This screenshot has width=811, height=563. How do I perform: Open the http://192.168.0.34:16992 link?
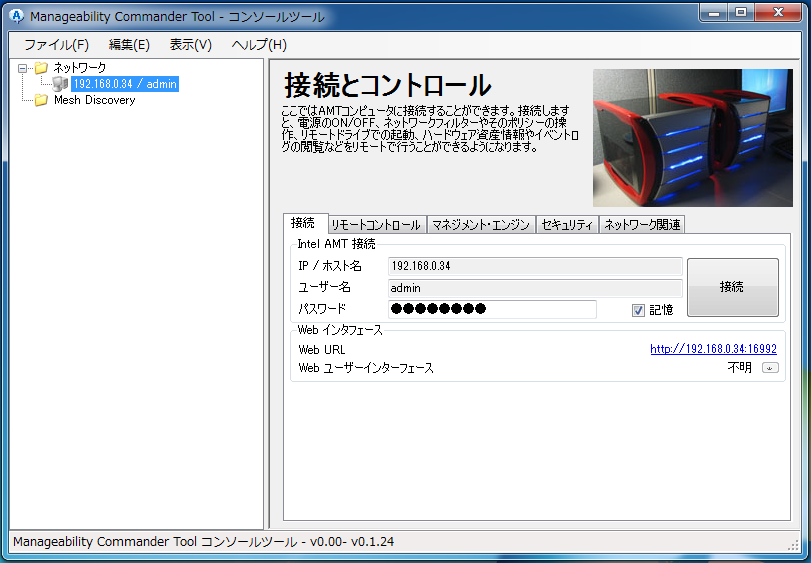click(x=713, y=349)
